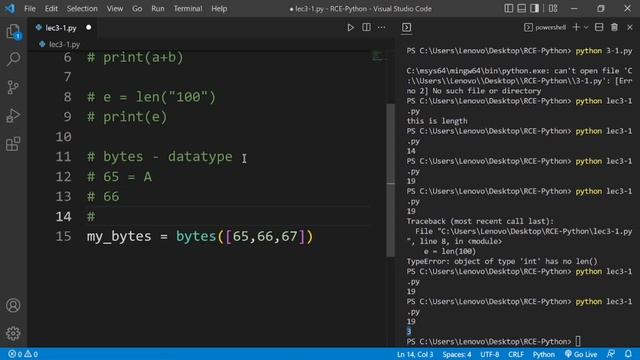Open the Terminal menu

[x=188, y=9]
